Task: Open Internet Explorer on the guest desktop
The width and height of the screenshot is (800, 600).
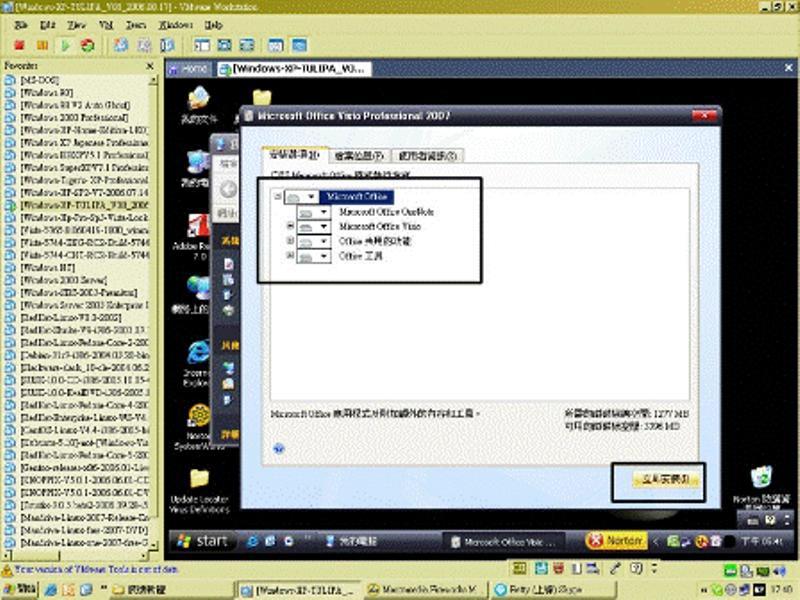Action: coord(196,363)
